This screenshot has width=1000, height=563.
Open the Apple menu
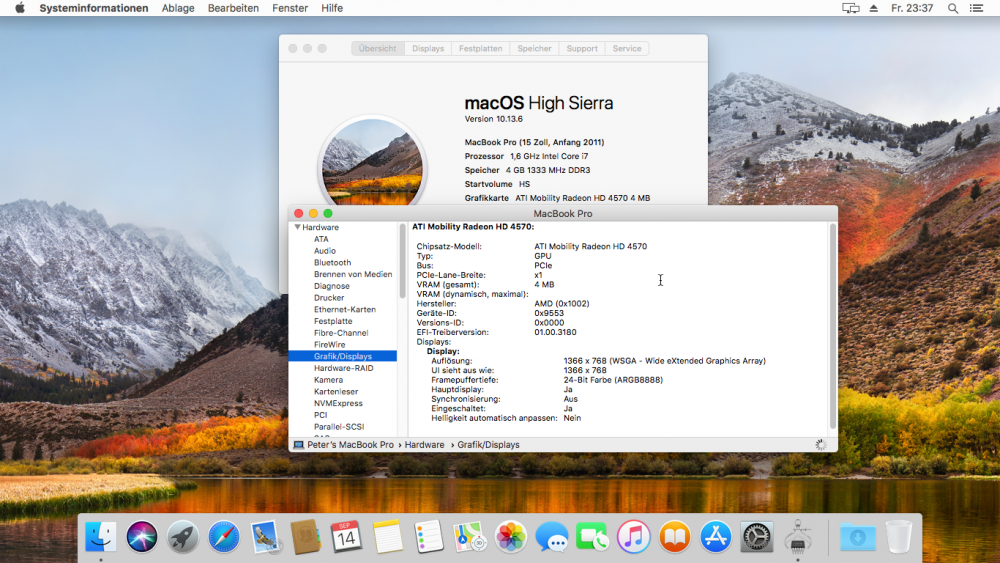click(20, 8)
